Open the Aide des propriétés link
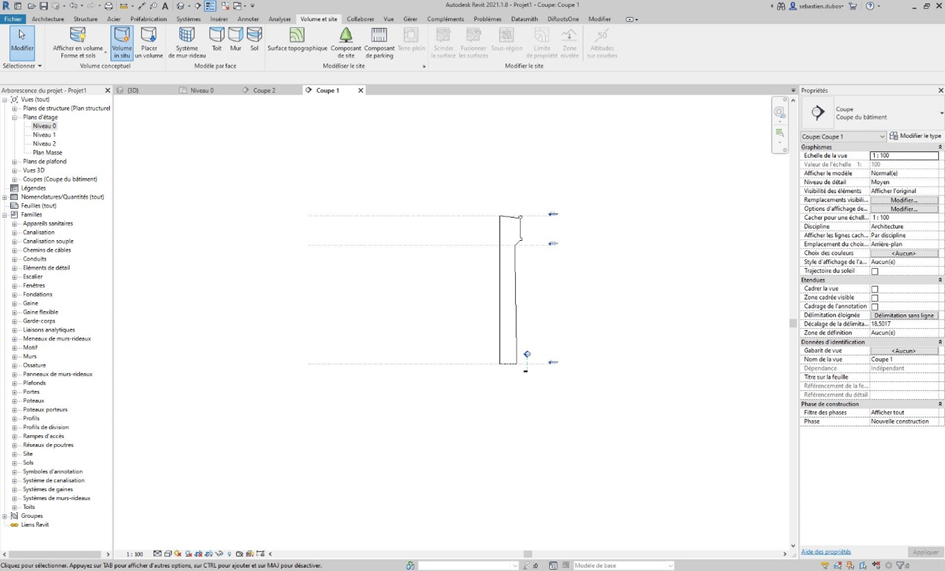Viewport: 945px width, 571px height. coord(826,552)
